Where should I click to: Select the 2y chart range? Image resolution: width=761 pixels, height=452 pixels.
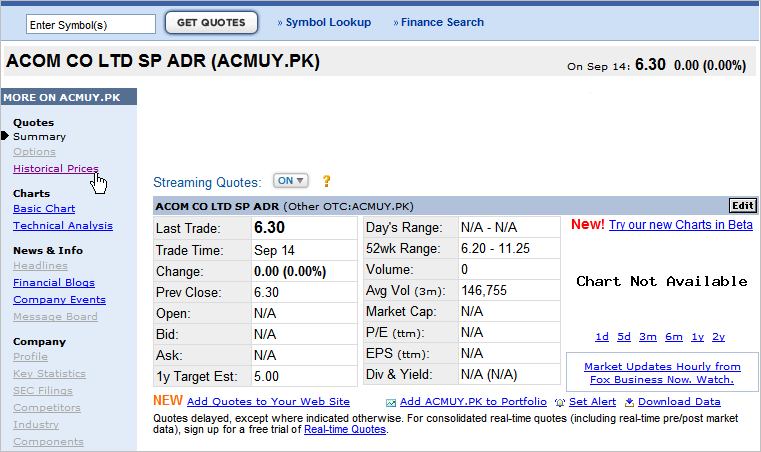[x=718, y=336]
